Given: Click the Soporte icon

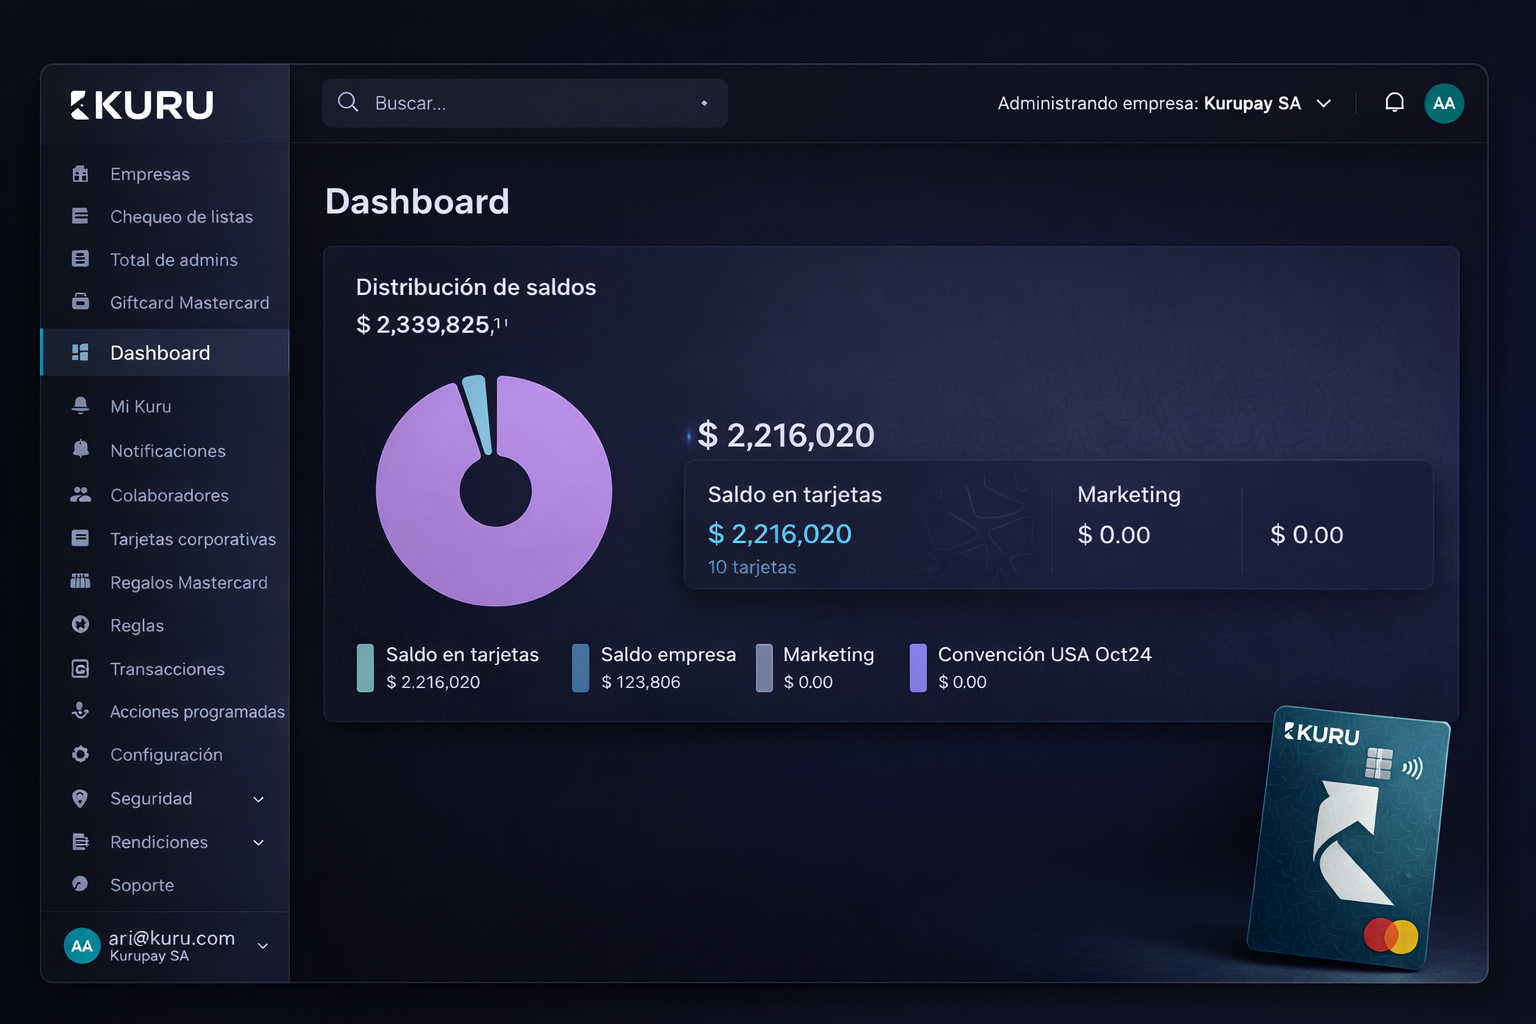Looking at the screenshot, I should tap(81, 884).
